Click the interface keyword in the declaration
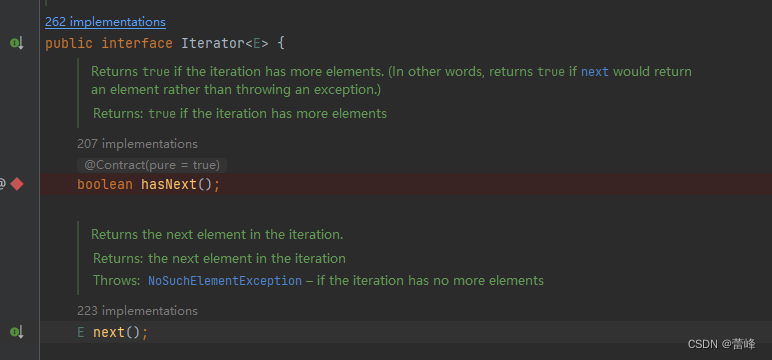The image size is (772, 360). [x=137, y=43]
